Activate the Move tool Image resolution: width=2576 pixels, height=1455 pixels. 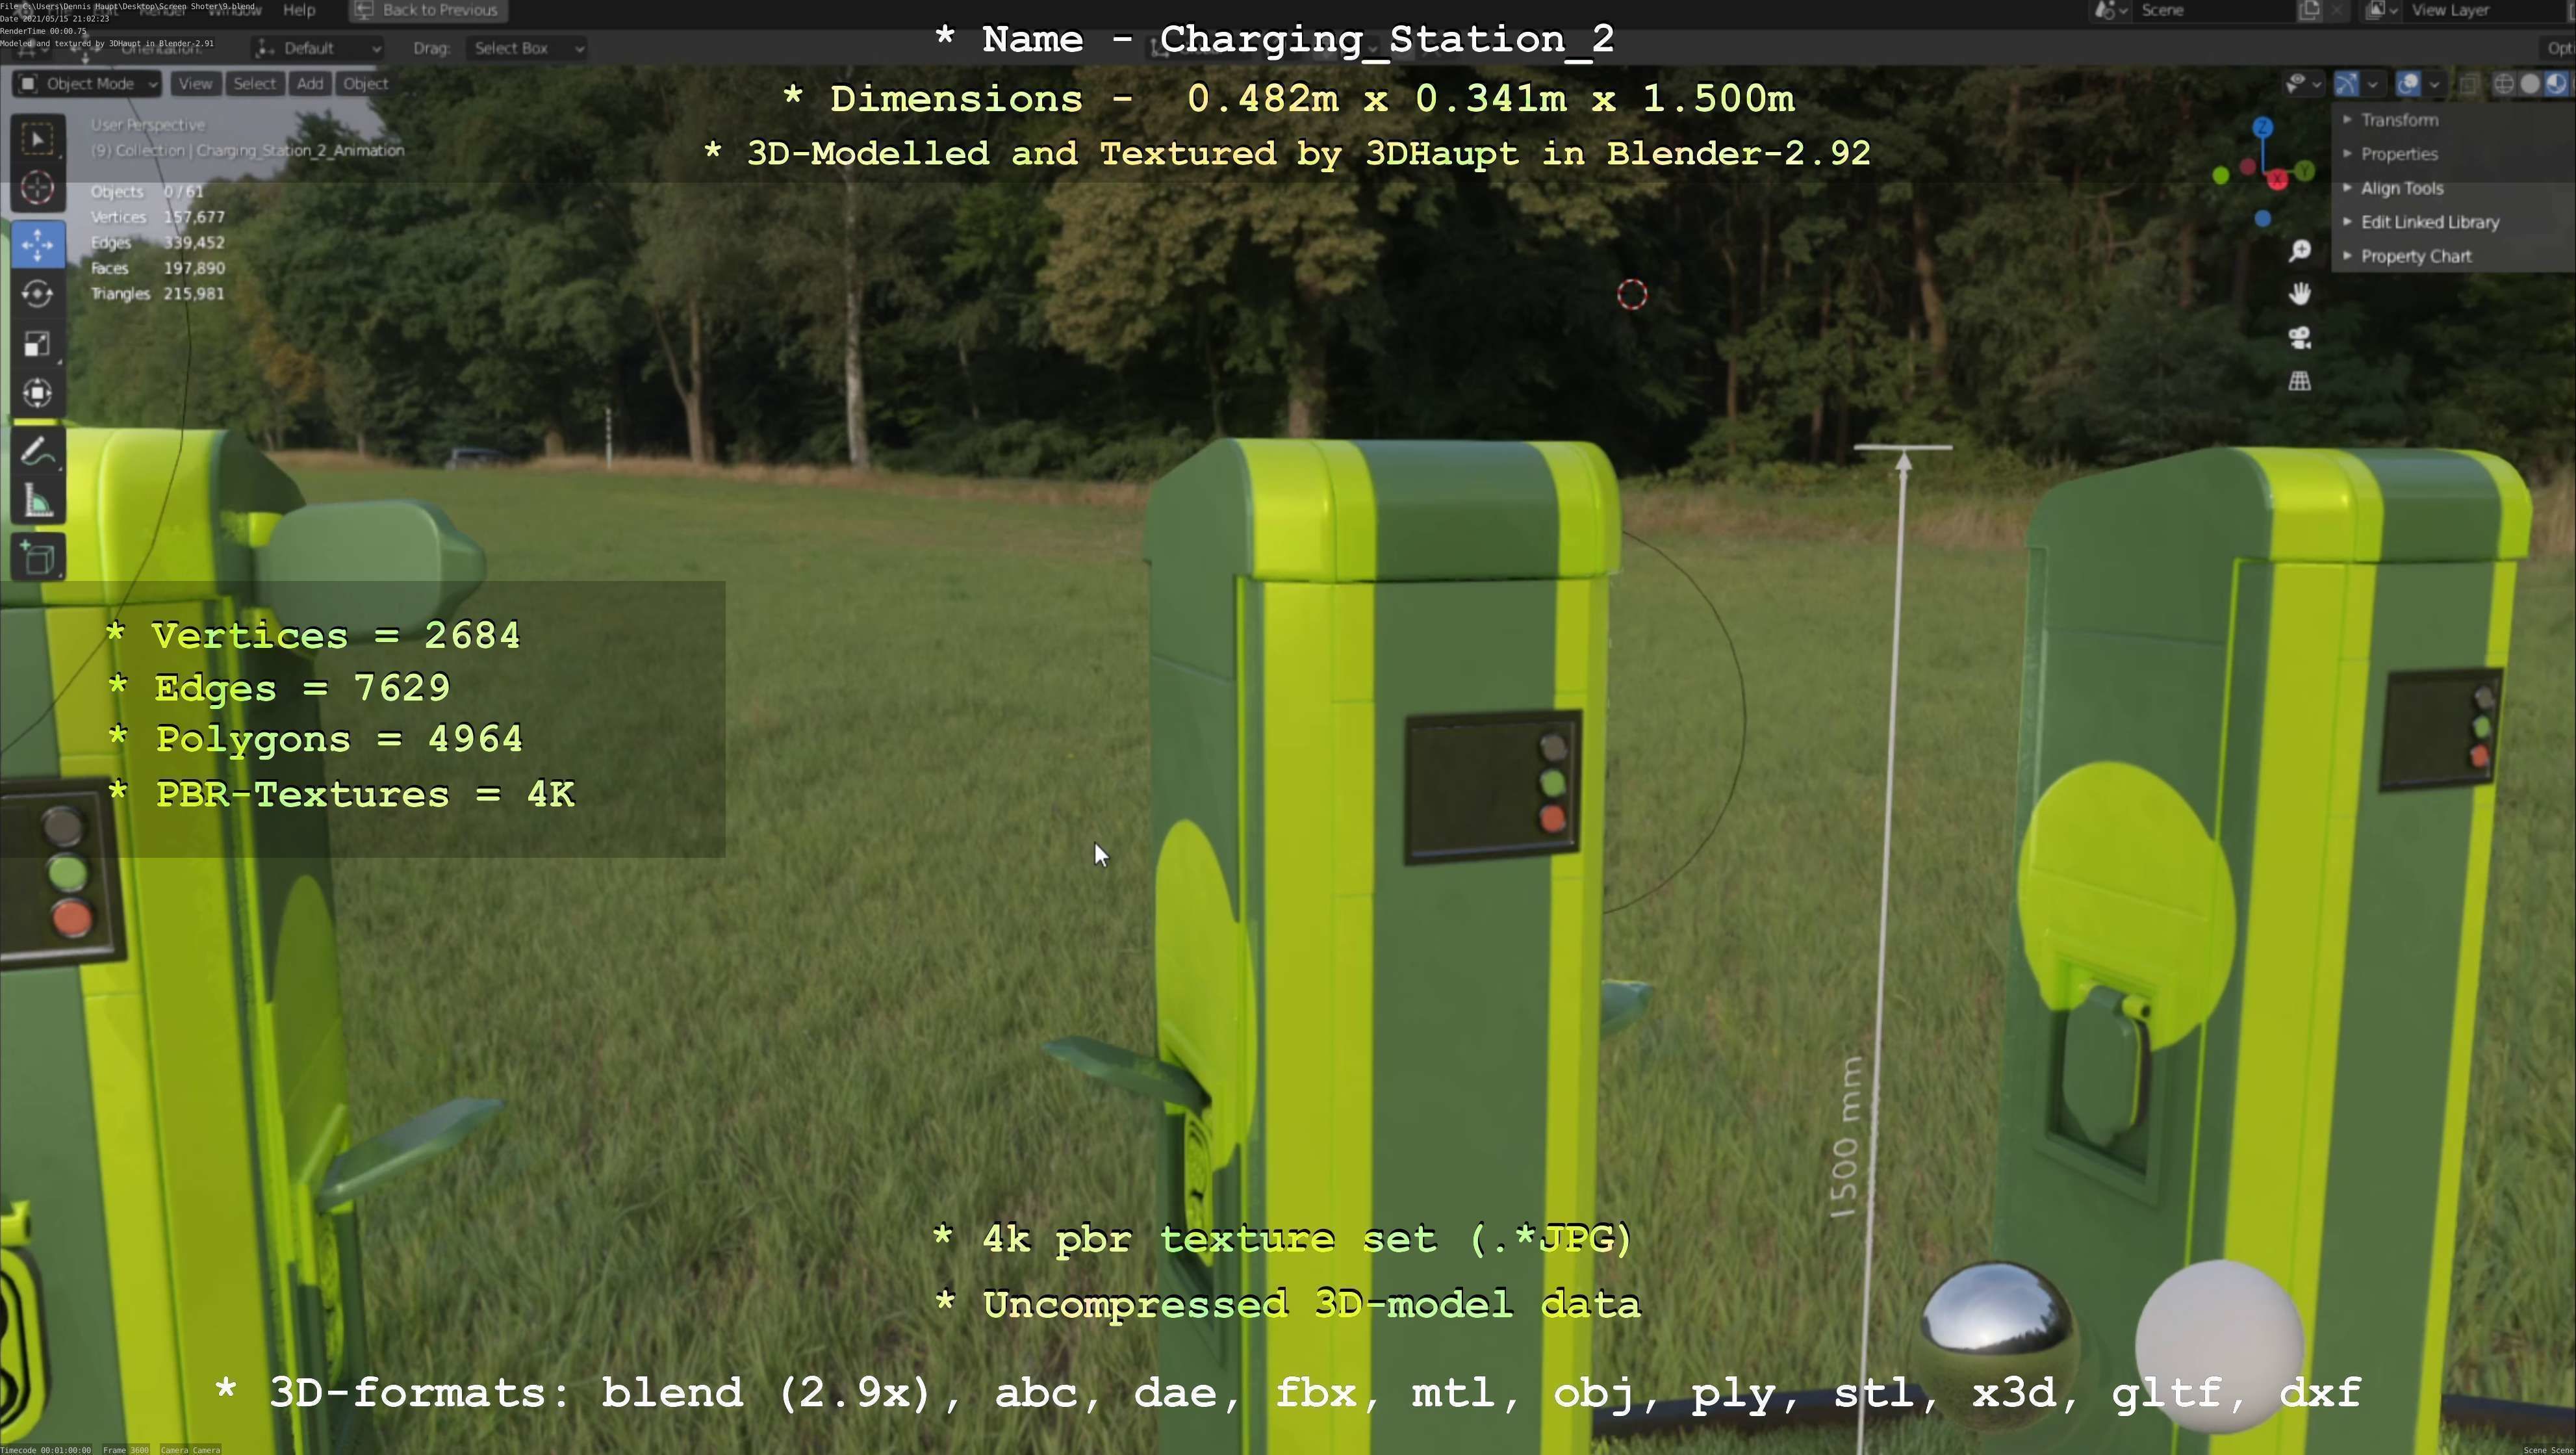point(38,243)
